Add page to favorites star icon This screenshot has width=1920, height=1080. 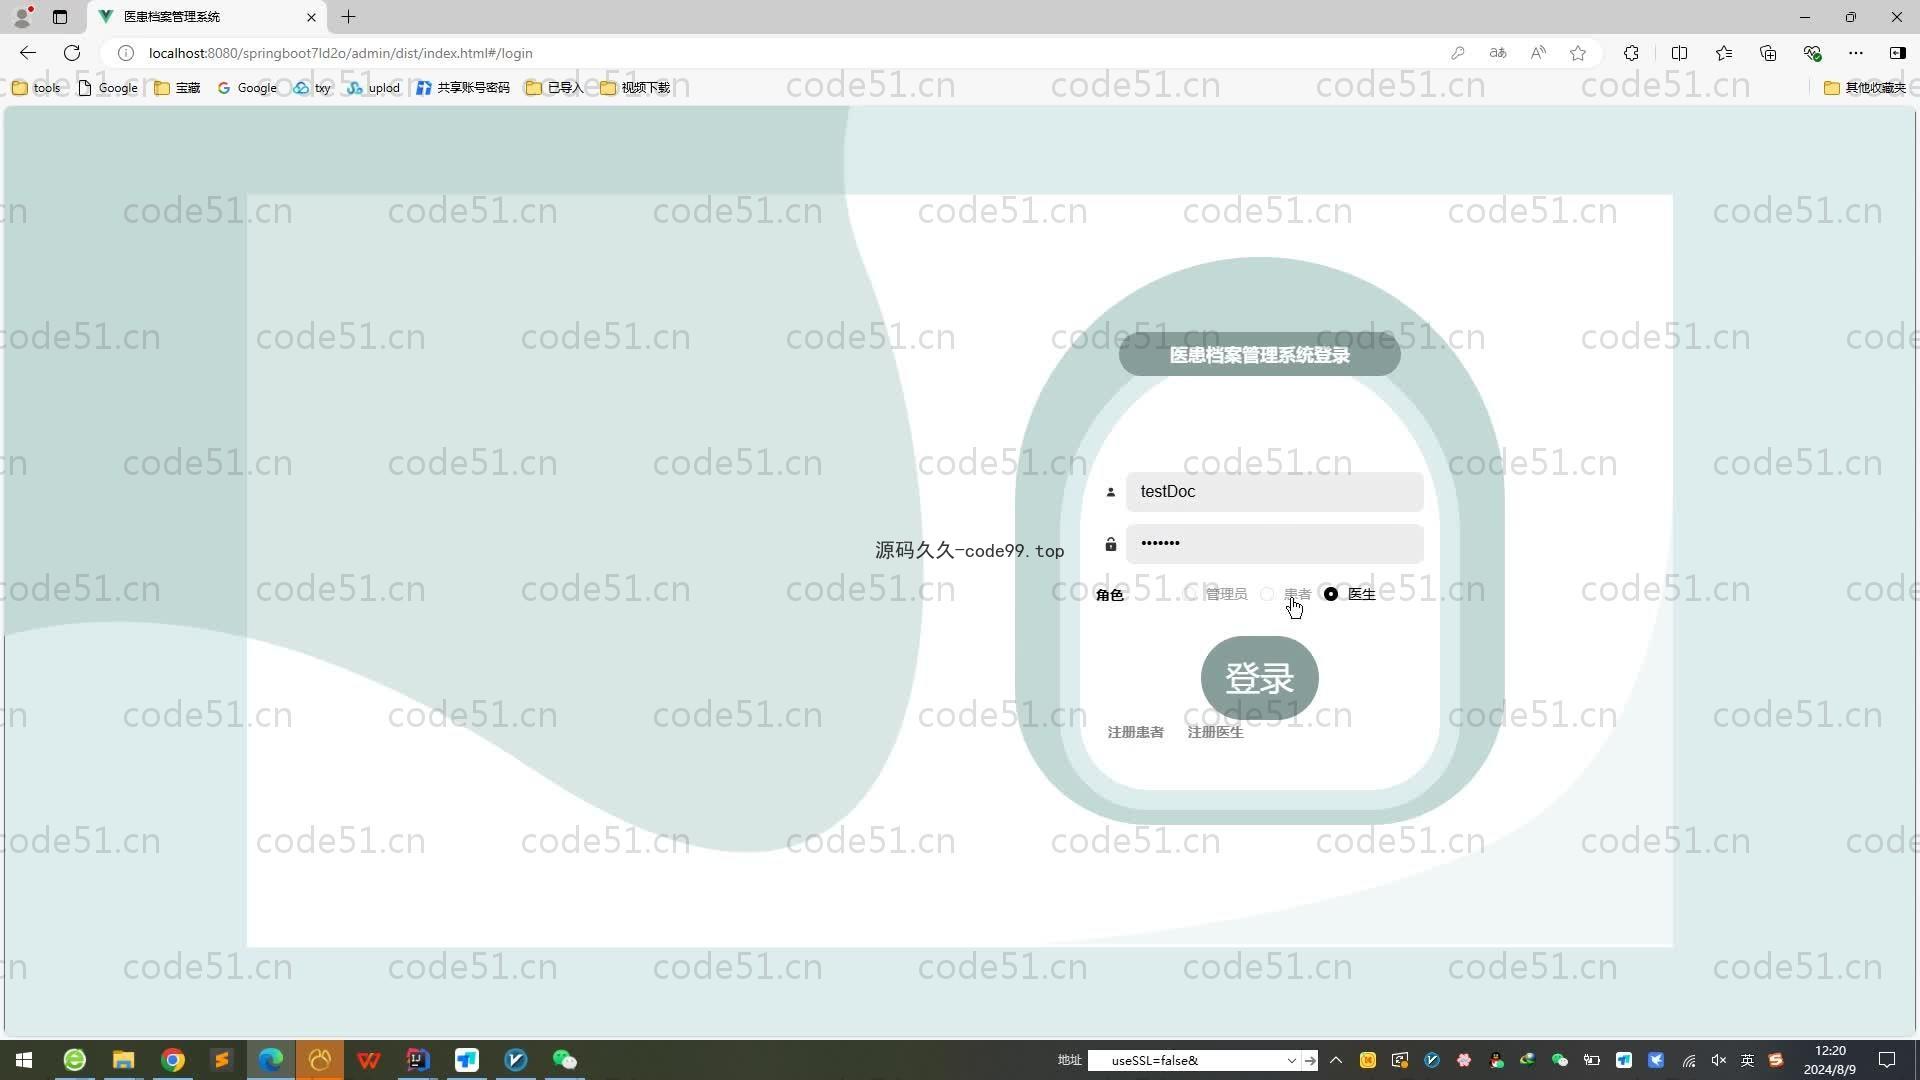(1578, 53)
